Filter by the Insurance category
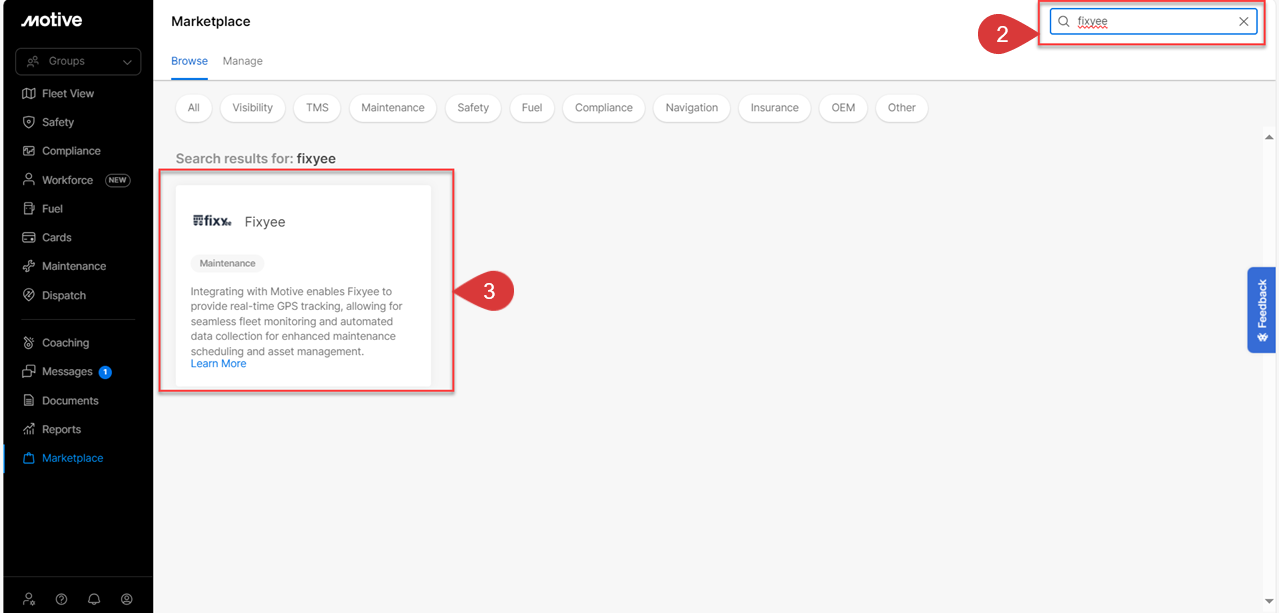This screenshot has height=613, width=1279. pyautogui.click(x=775, y=108)
